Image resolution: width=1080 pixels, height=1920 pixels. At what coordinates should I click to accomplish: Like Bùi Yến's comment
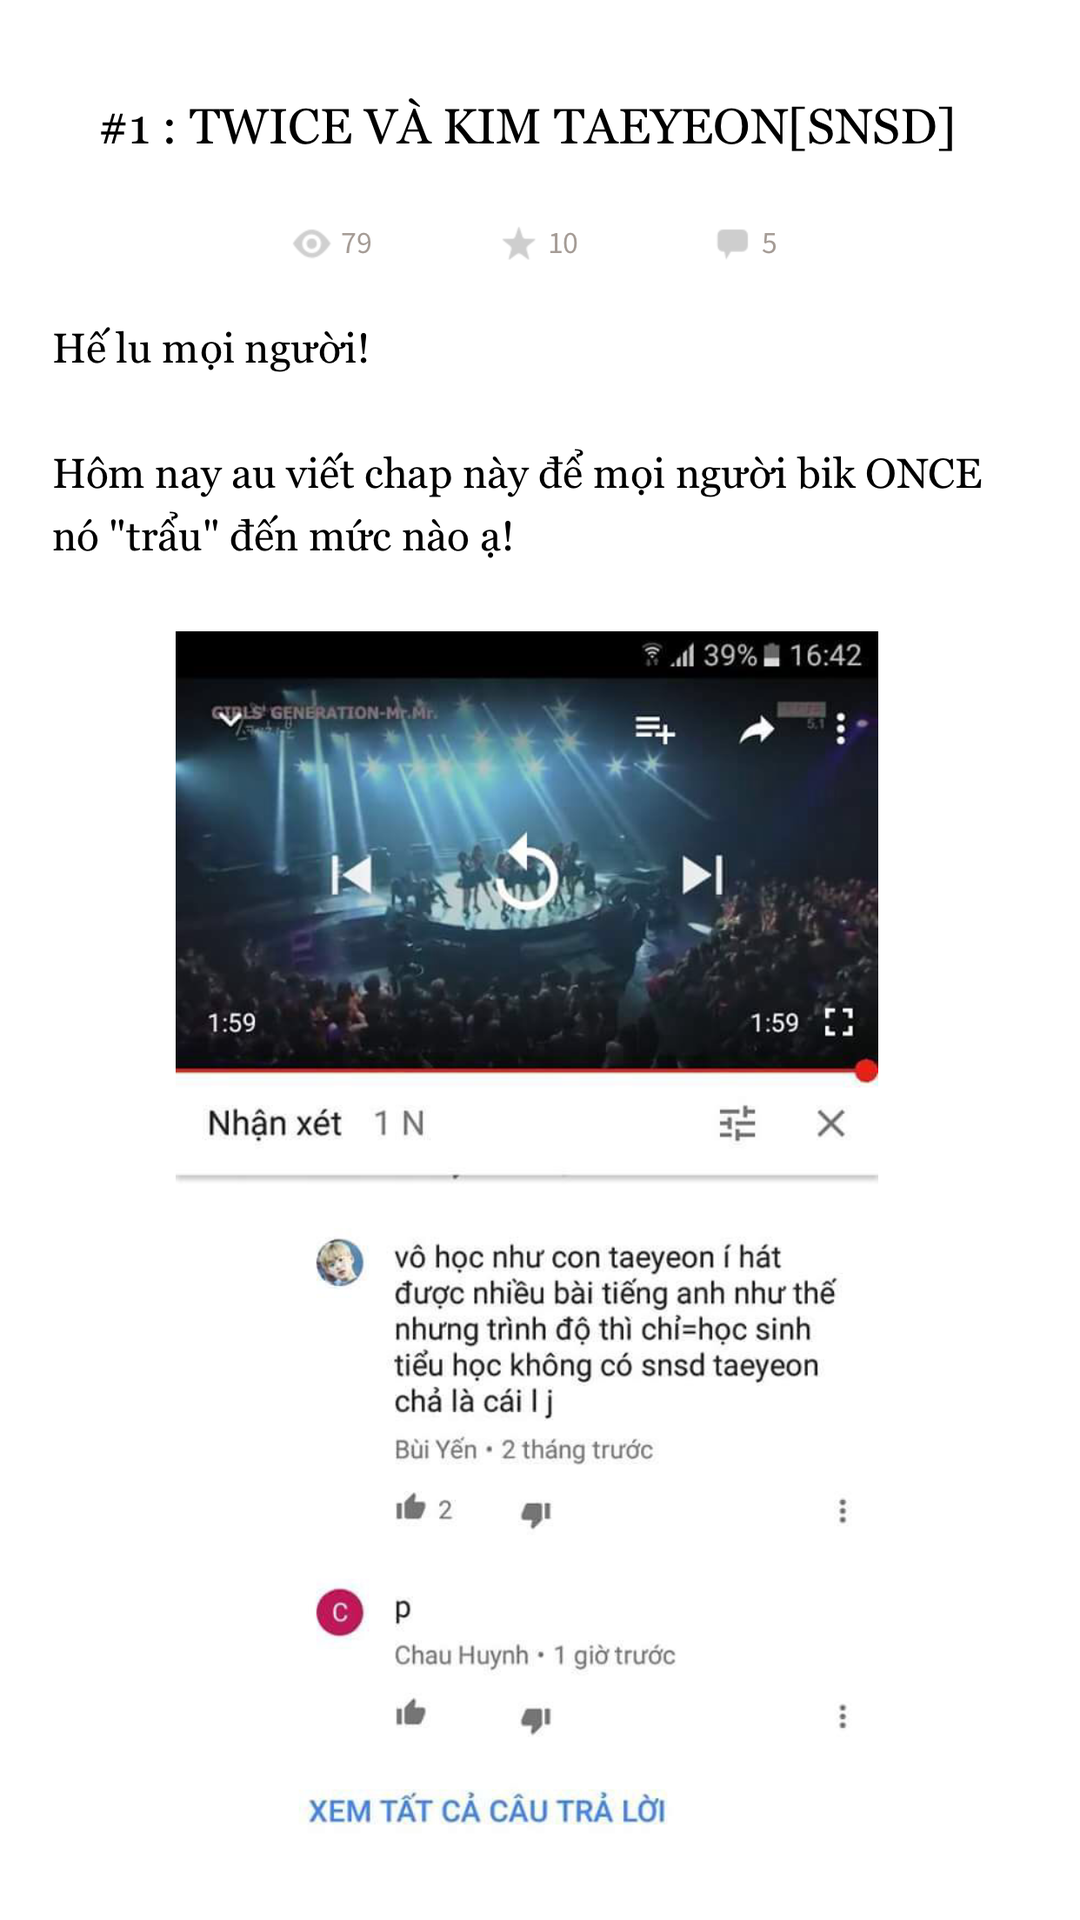(x=411, y=1508)
